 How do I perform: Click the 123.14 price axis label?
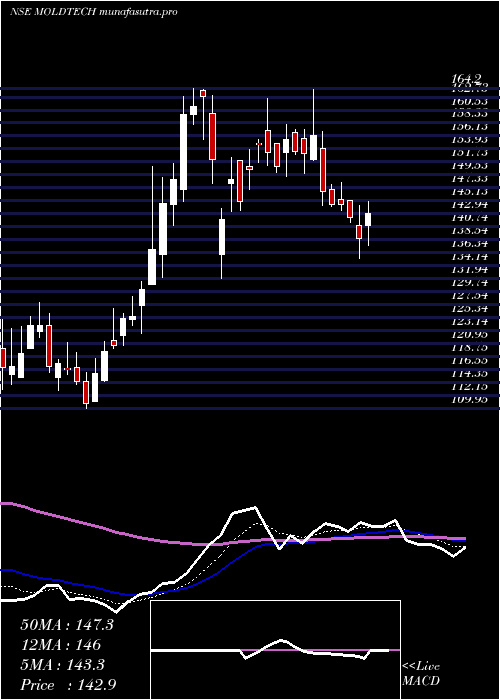click(x=469, y=322)
